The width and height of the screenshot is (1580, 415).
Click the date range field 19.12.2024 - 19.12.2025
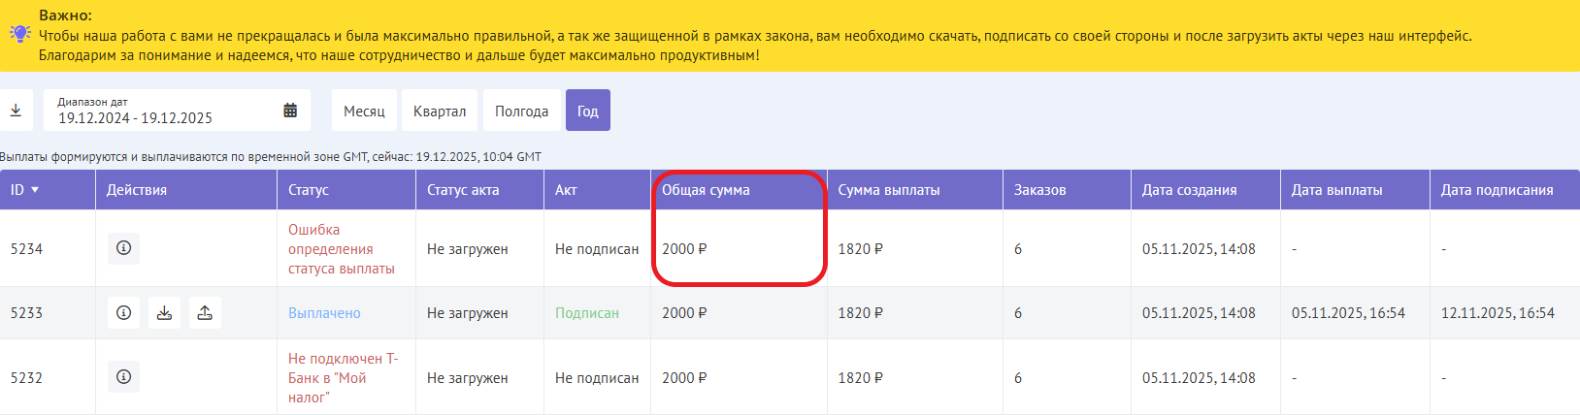[x=160, y=117]
